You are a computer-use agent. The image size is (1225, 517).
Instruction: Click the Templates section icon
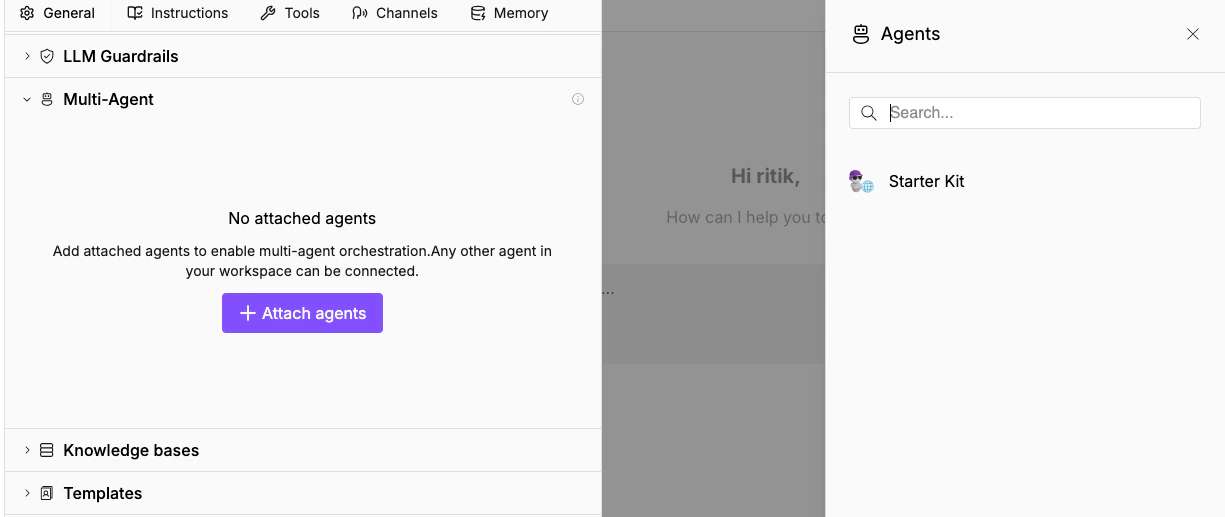(x=47, y=493)
